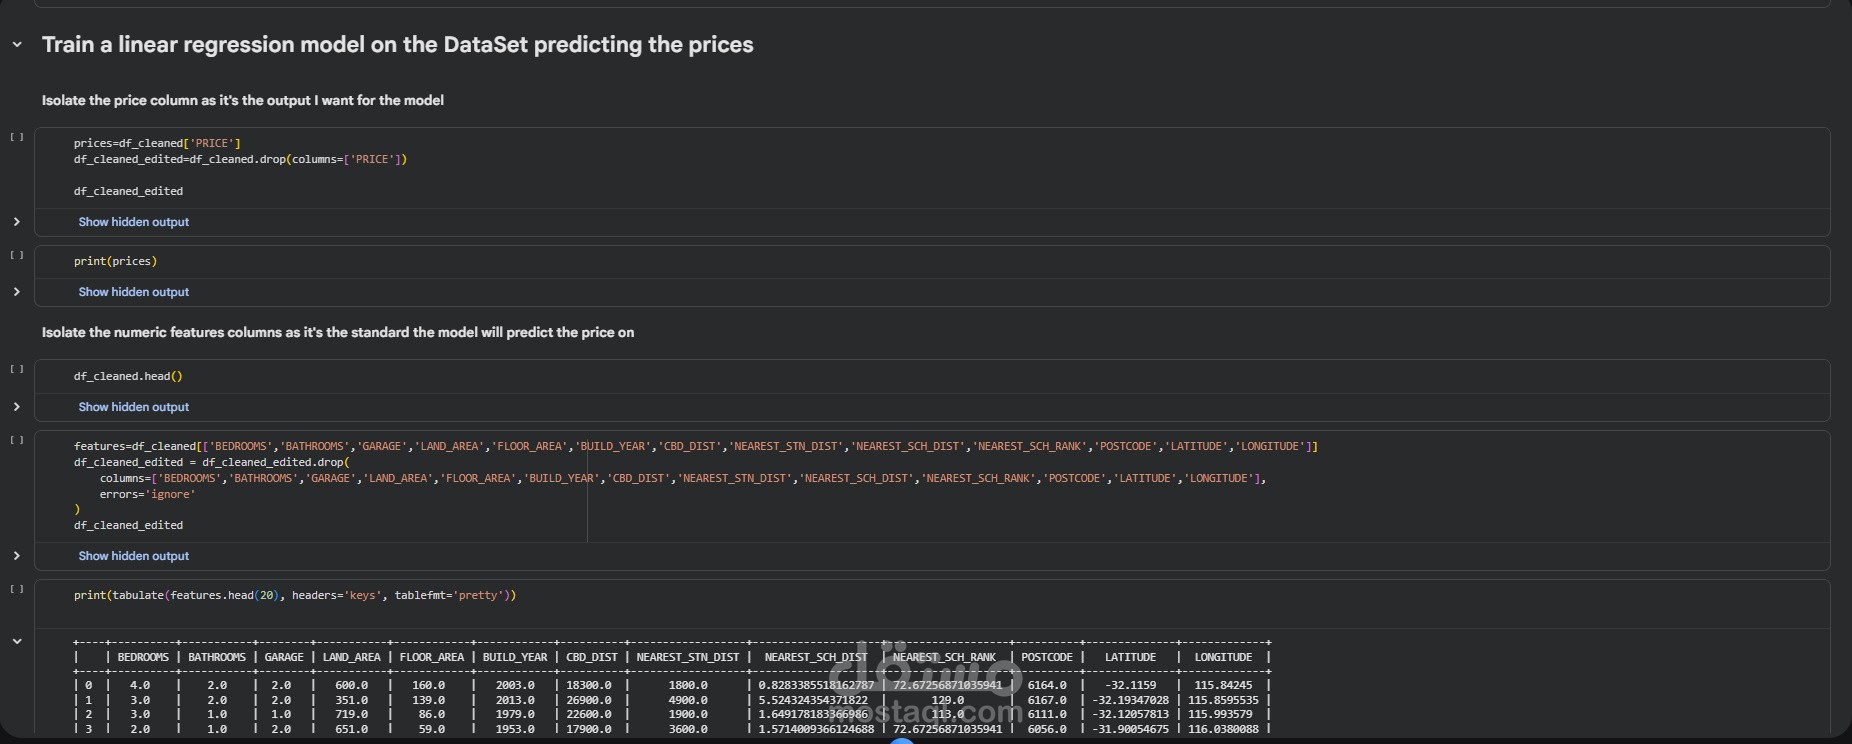Collapse the tabulate features table output

tap(17, 642)
